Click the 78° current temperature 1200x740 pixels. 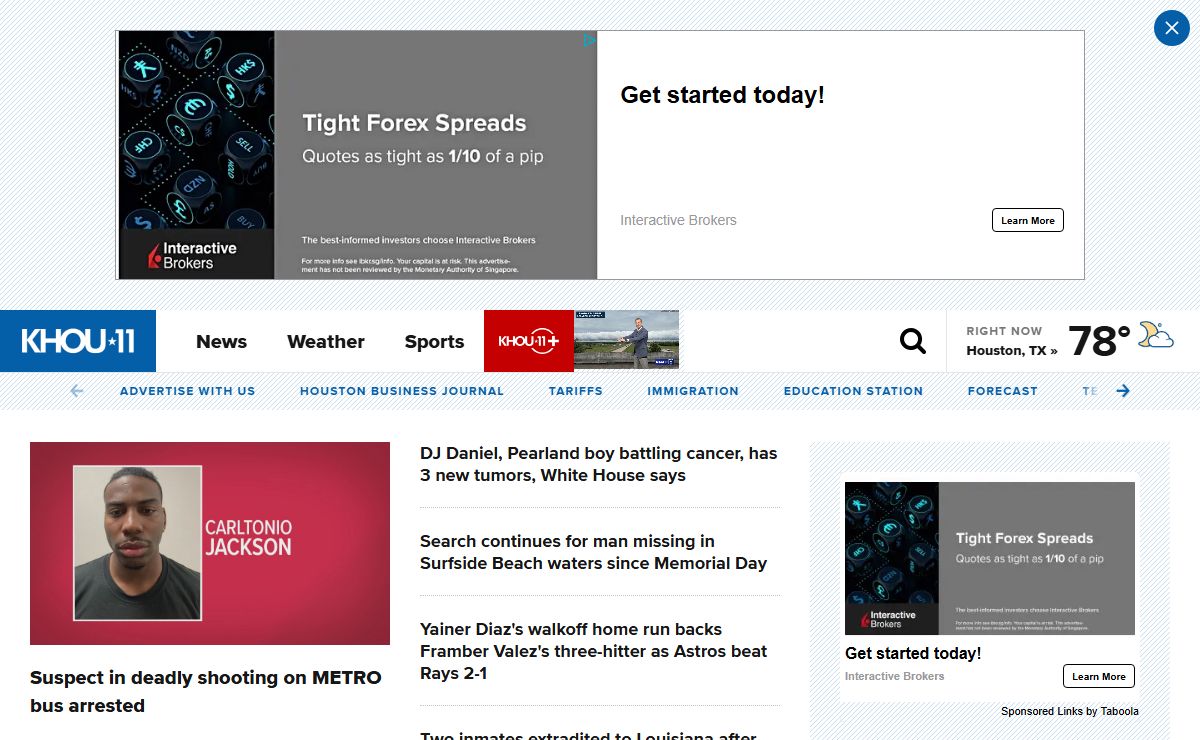[x=1099, y=341]
